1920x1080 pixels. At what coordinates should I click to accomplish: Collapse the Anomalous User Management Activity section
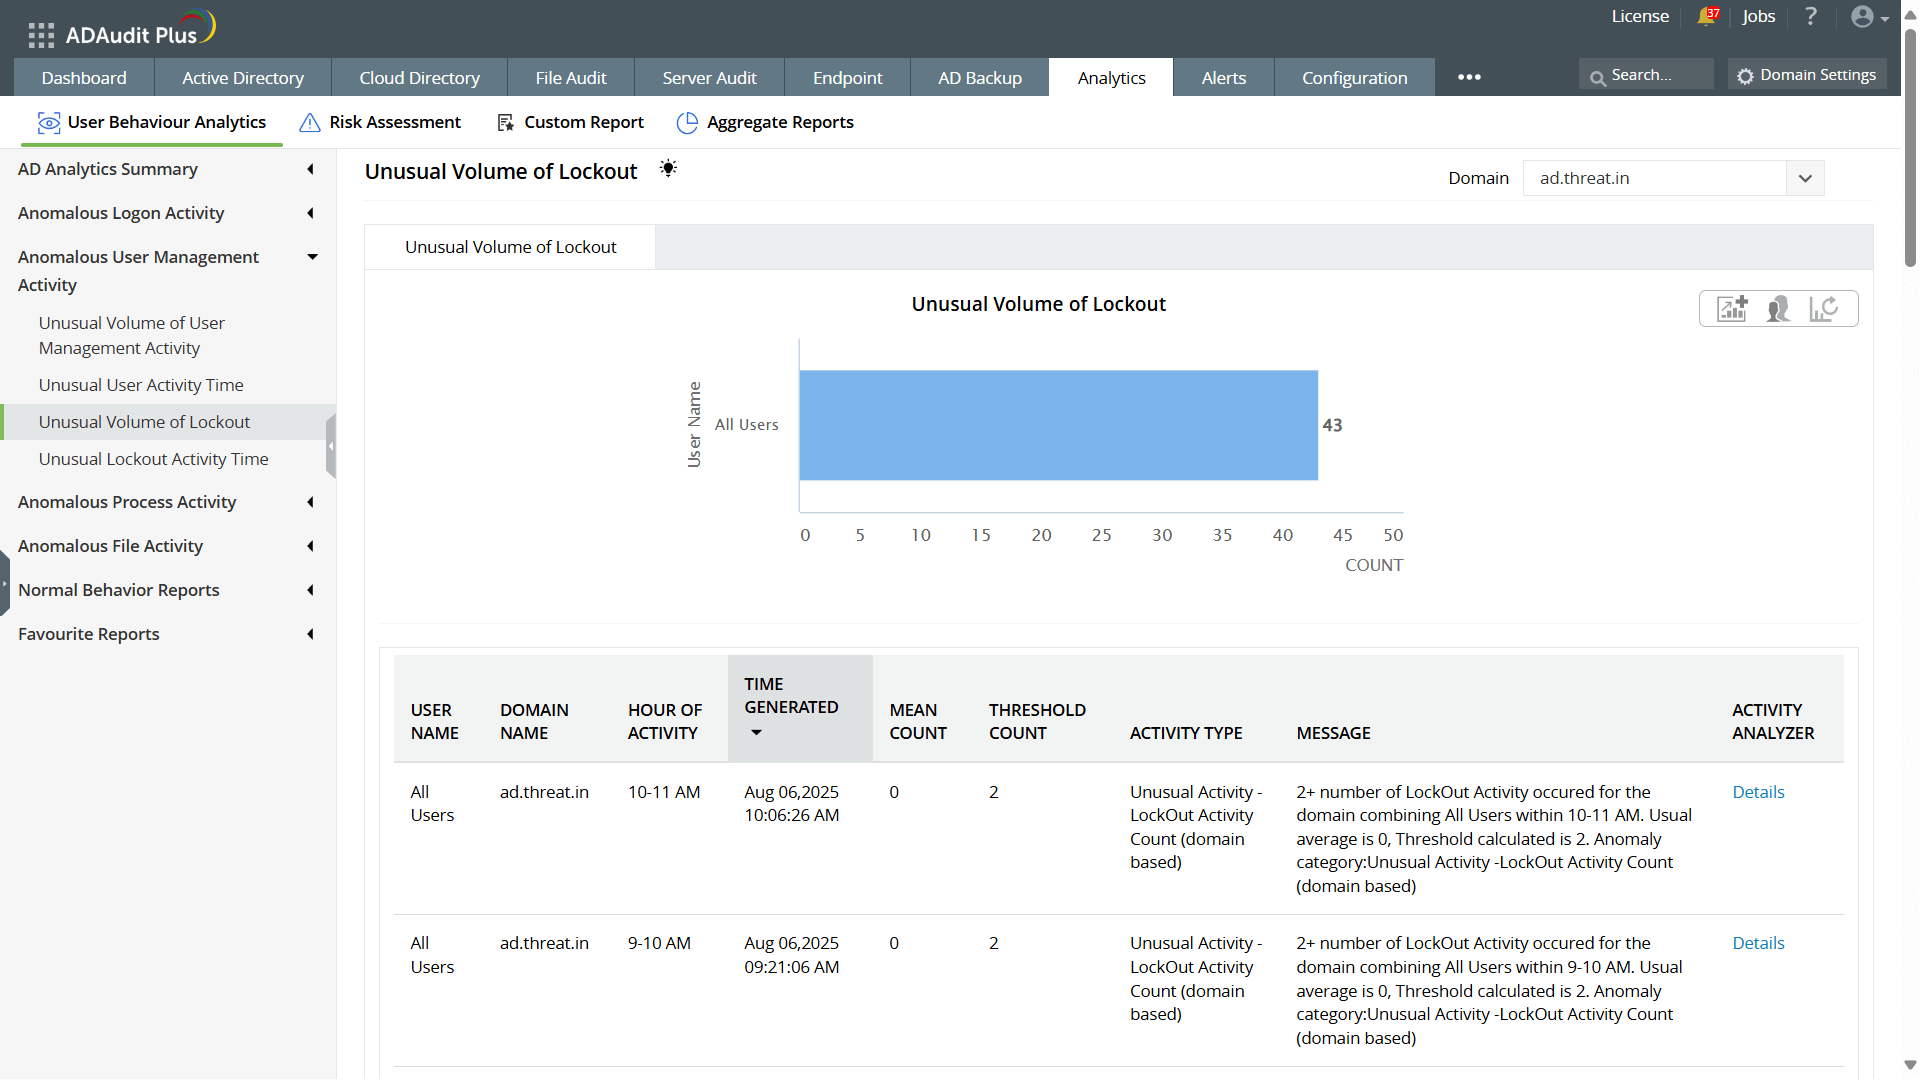tap(312, 257)
